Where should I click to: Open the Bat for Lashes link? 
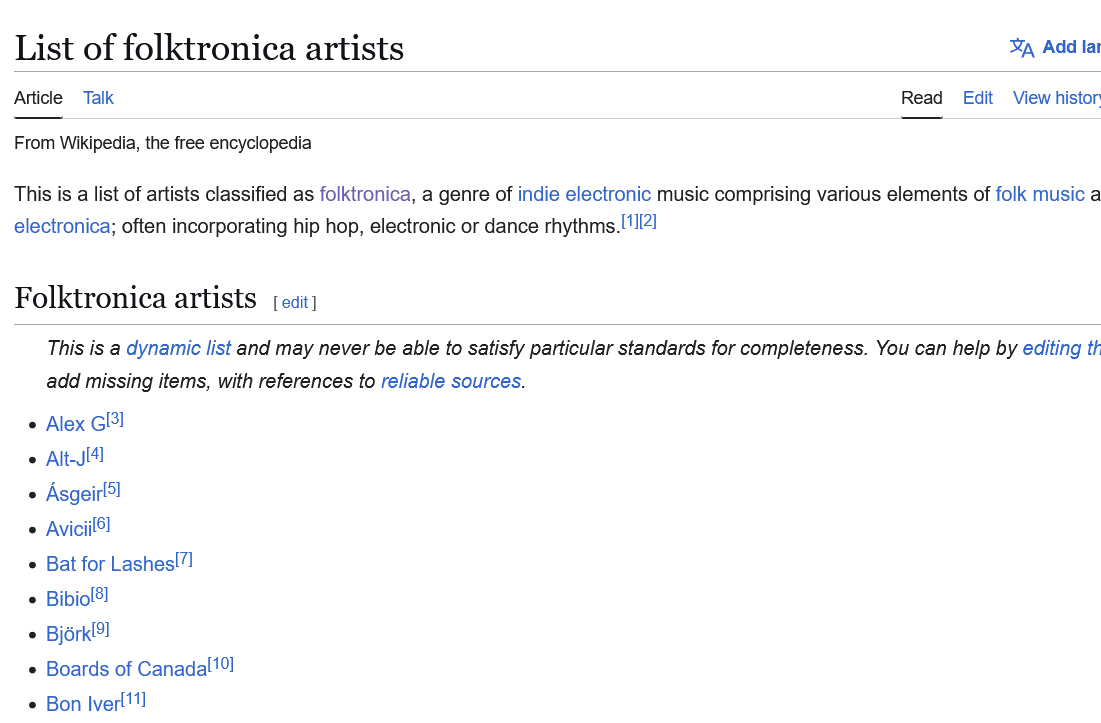click(110, 564)
